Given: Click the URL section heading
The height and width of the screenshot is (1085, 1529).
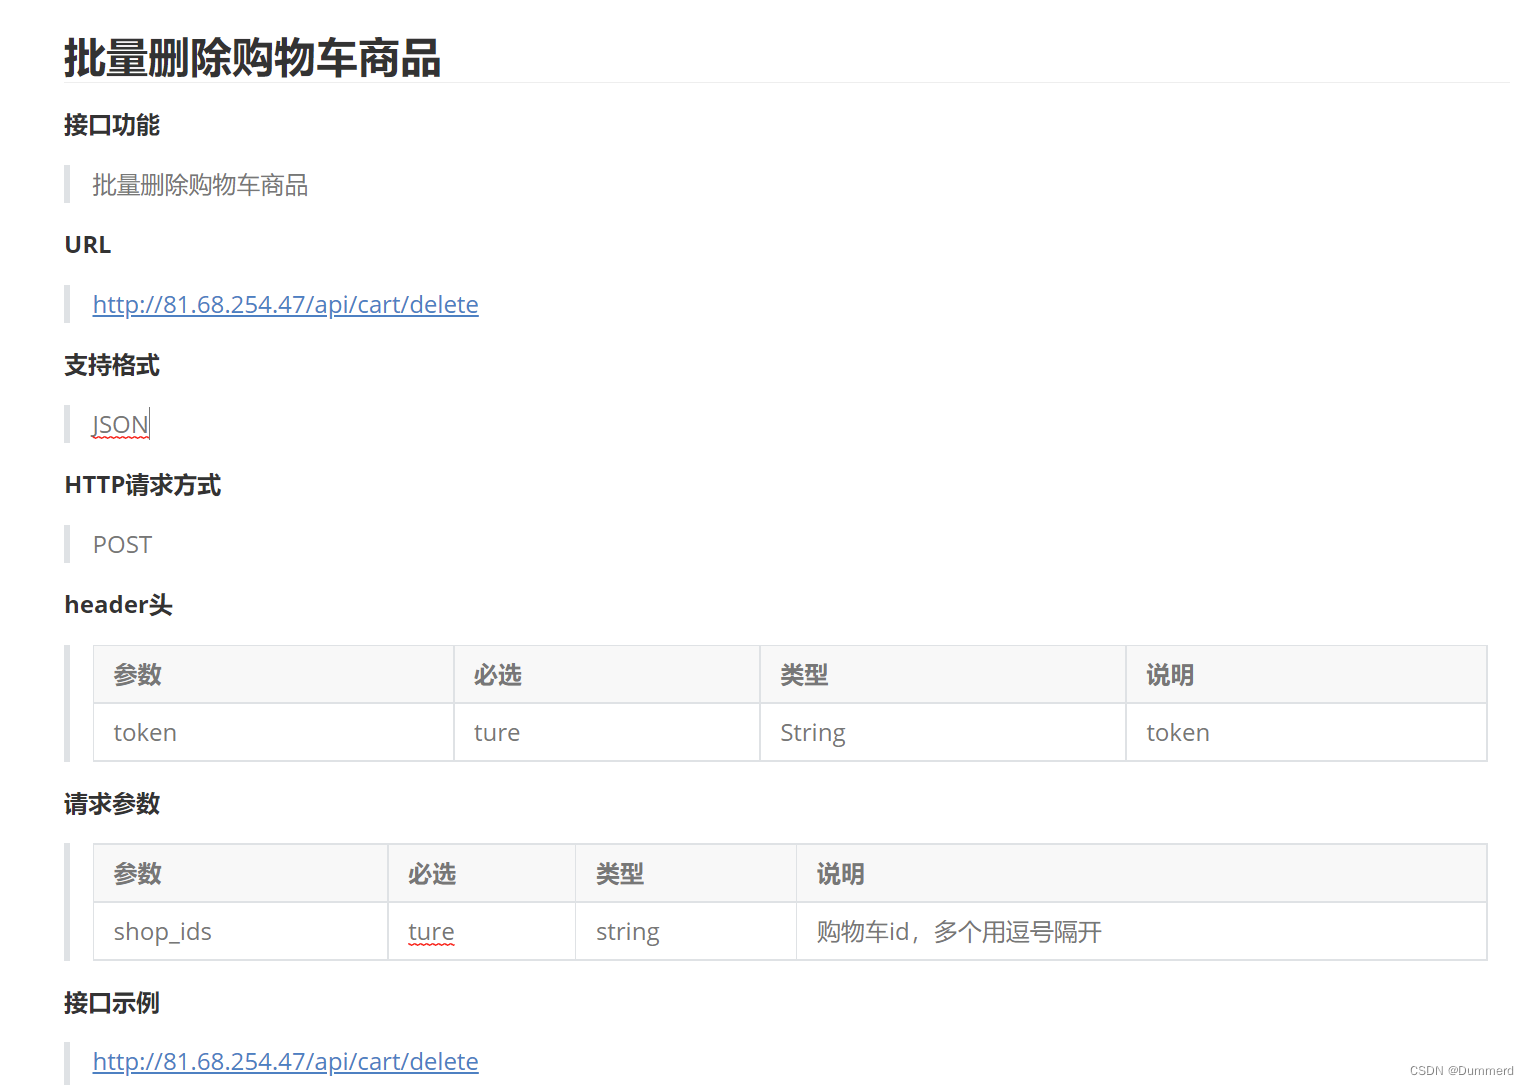Looking at the screenshot, I should pyautogui.click(x=86, y=244).
